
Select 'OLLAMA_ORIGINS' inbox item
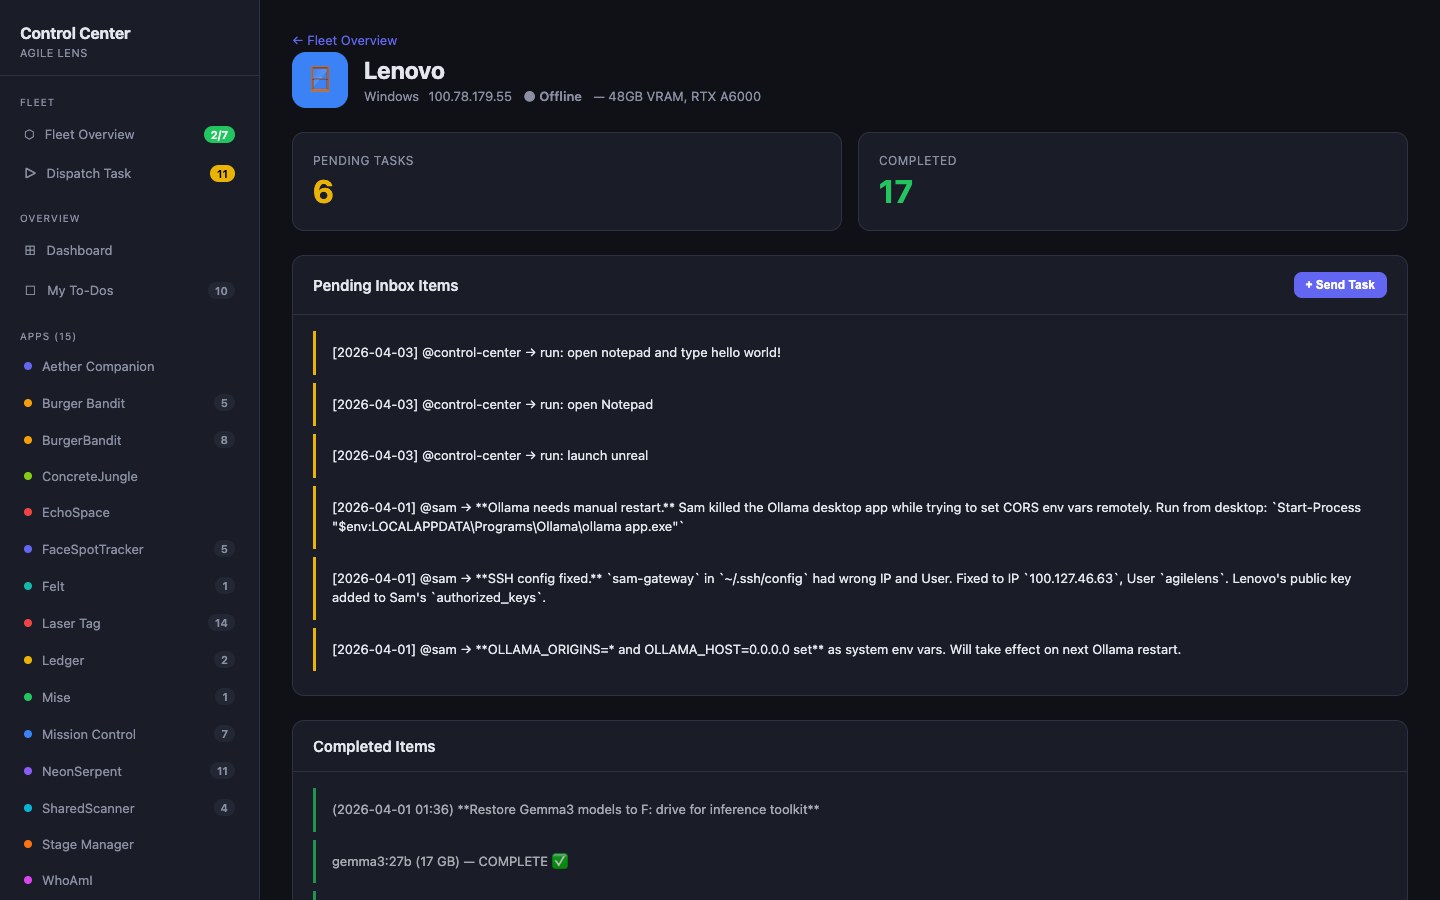(x=850, y=649)
